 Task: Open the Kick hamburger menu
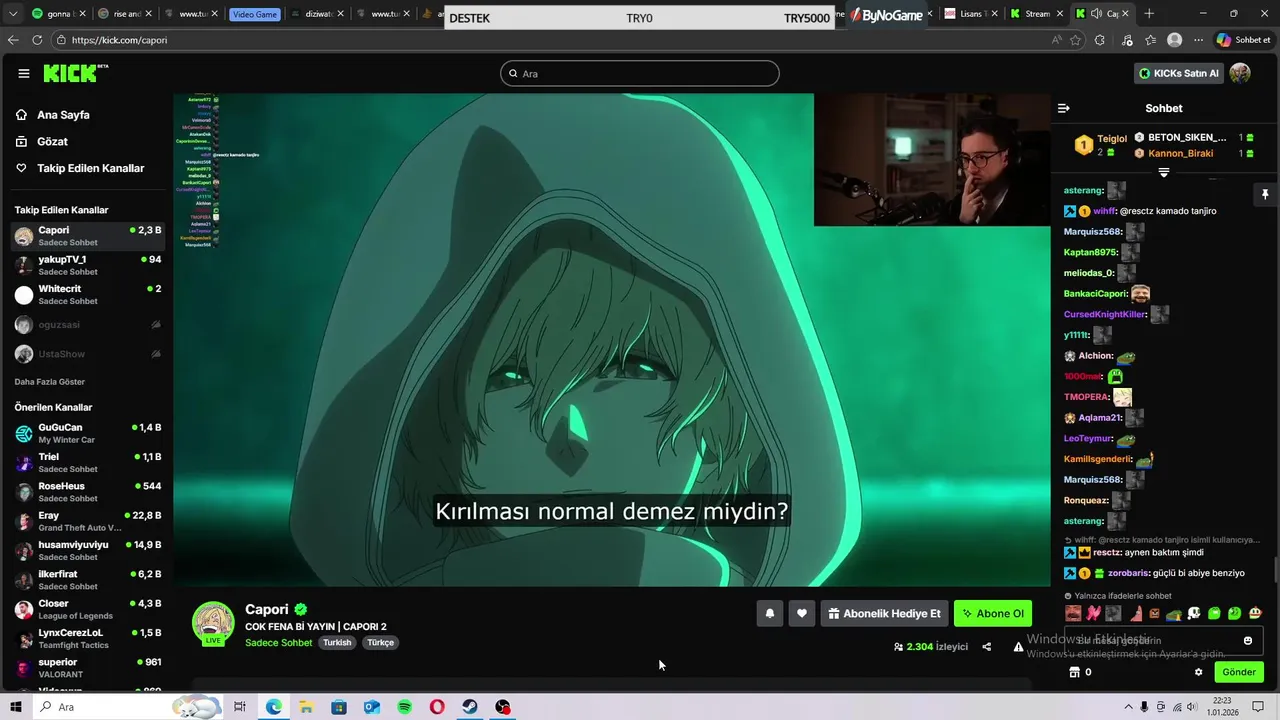click(x=24, y=73)
